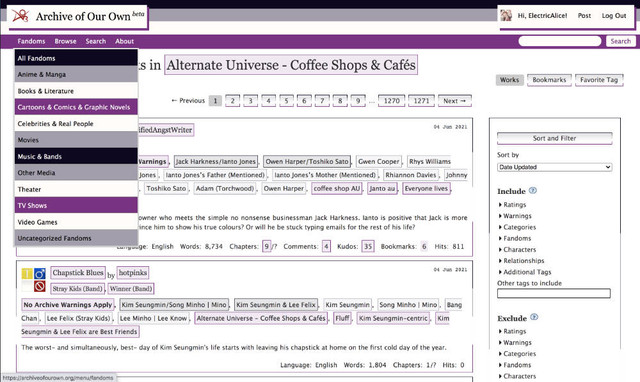Open the Comments count 4 link
Screen dimensions: 640x382
point(326,247)
